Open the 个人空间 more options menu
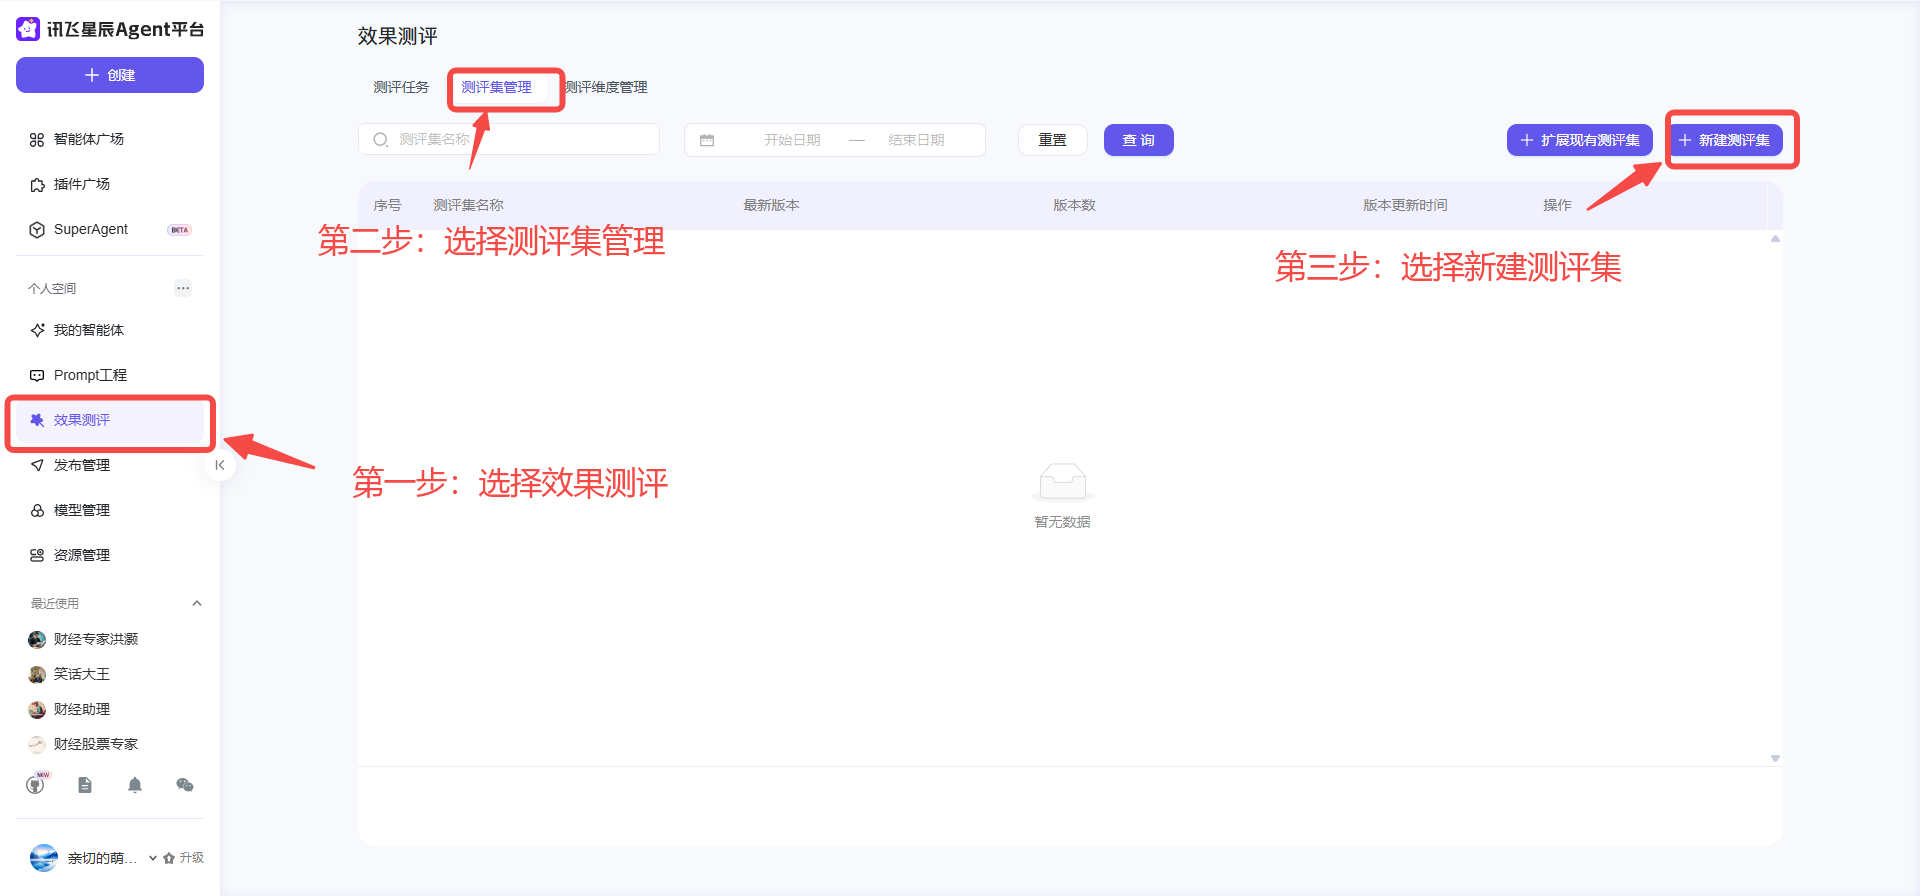 pos(183,288)
